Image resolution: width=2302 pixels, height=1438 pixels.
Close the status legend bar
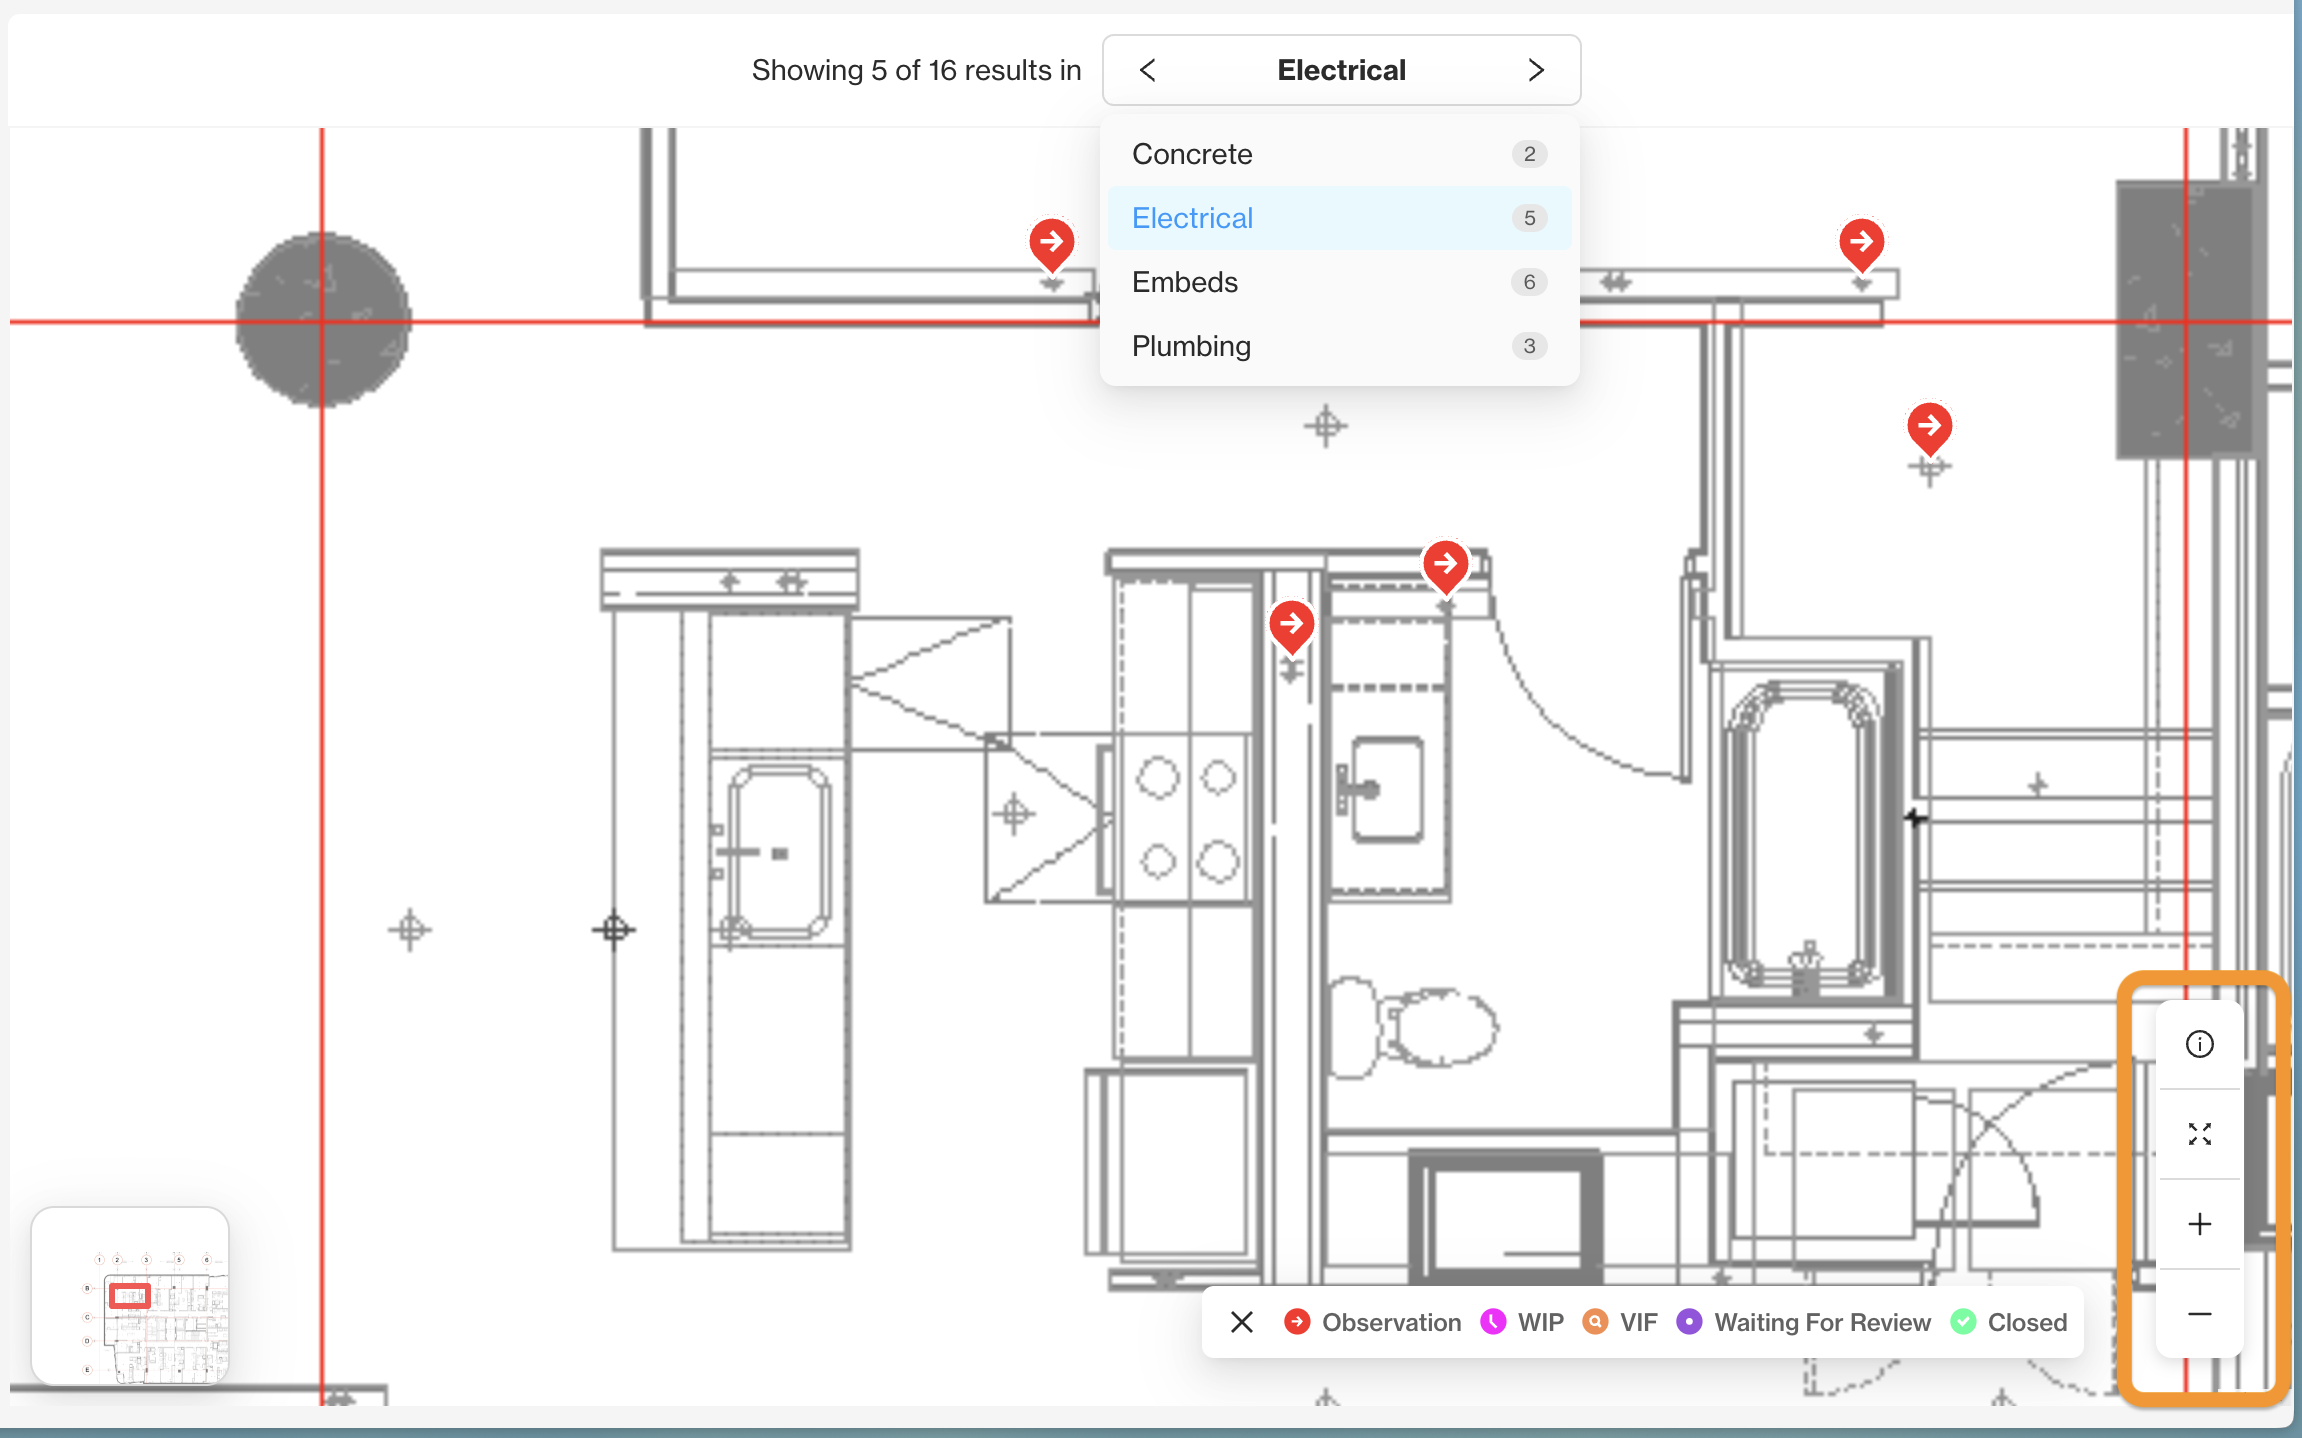[x=1242, y=1322]
